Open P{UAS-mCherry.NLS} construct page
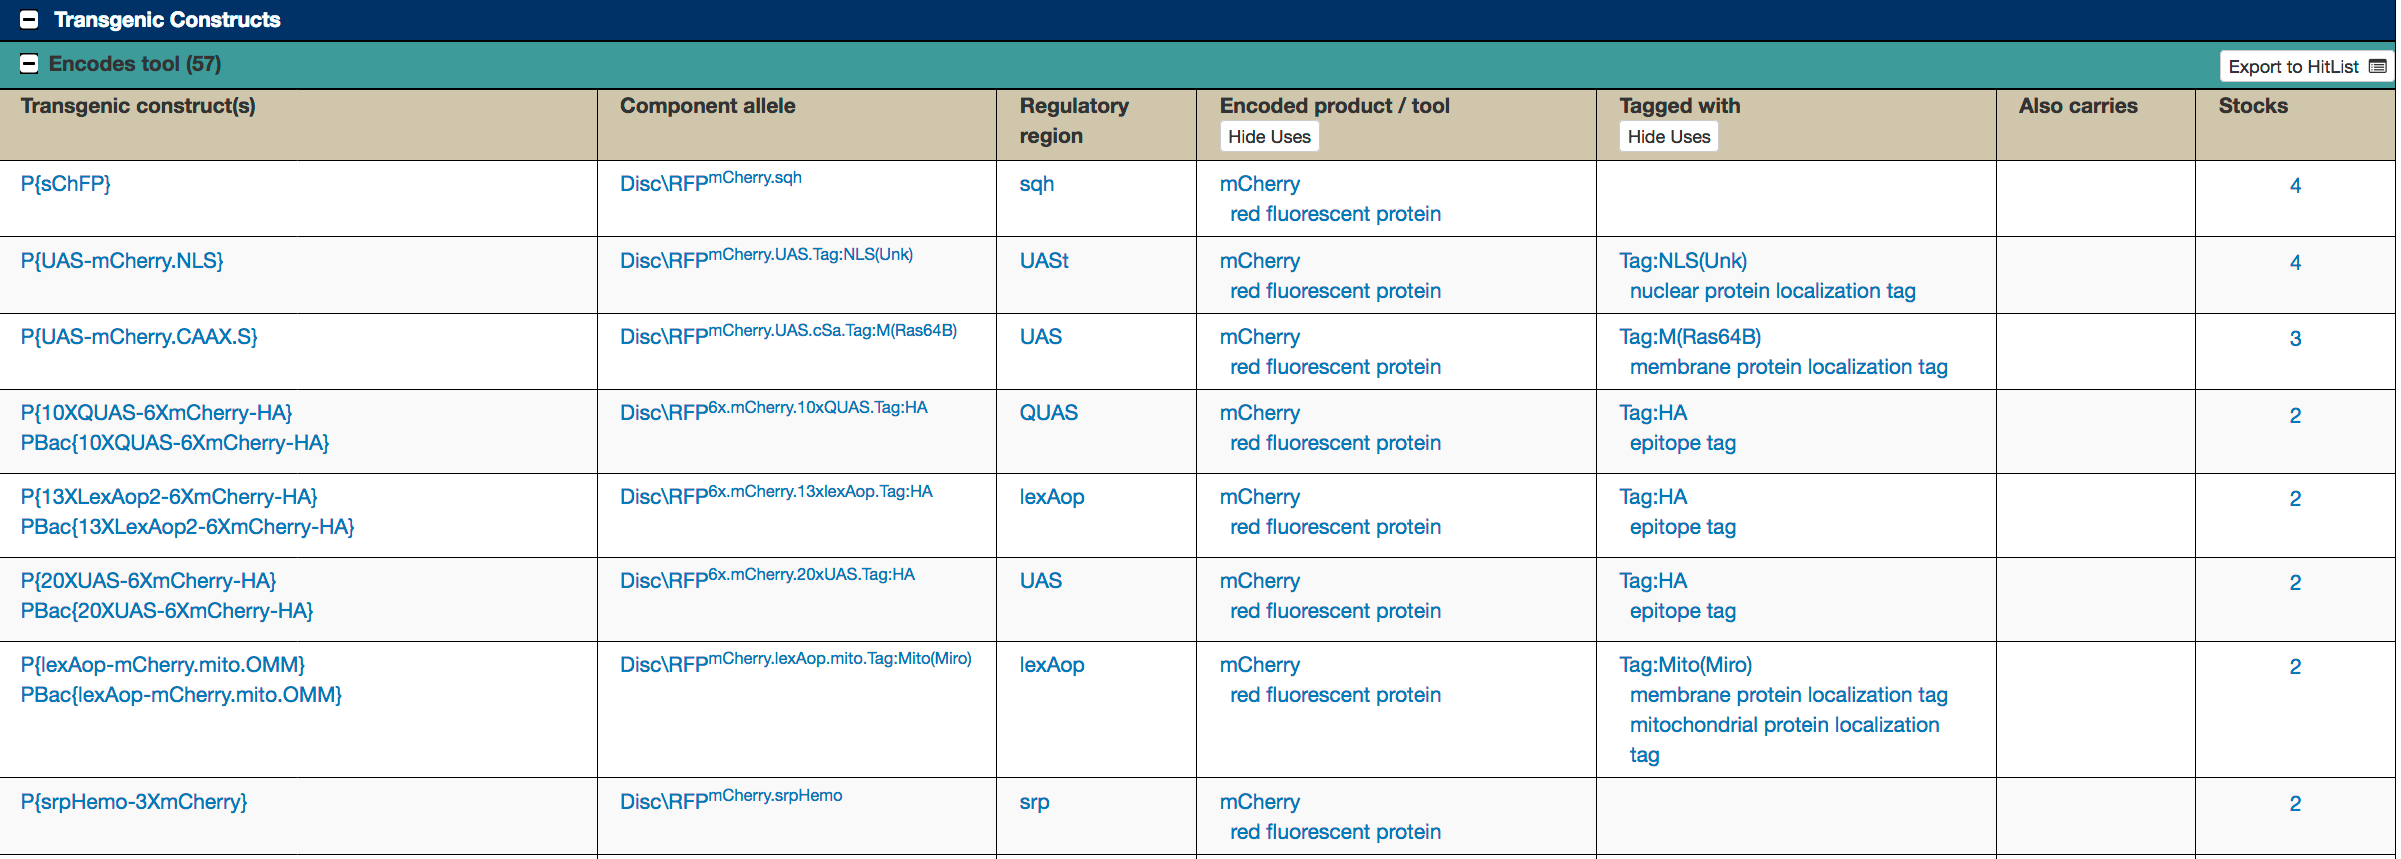The width and height of the screenshot is (2401, 859). [122, 261]
